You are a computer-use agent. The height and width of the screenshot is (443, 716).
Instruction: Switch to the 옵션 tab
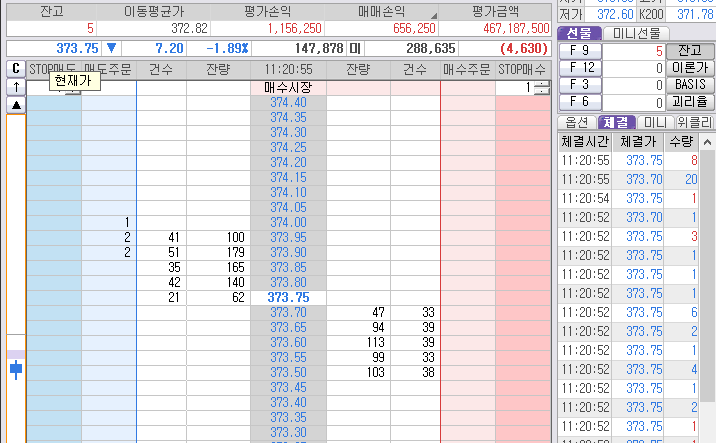(x=577, y=122)
